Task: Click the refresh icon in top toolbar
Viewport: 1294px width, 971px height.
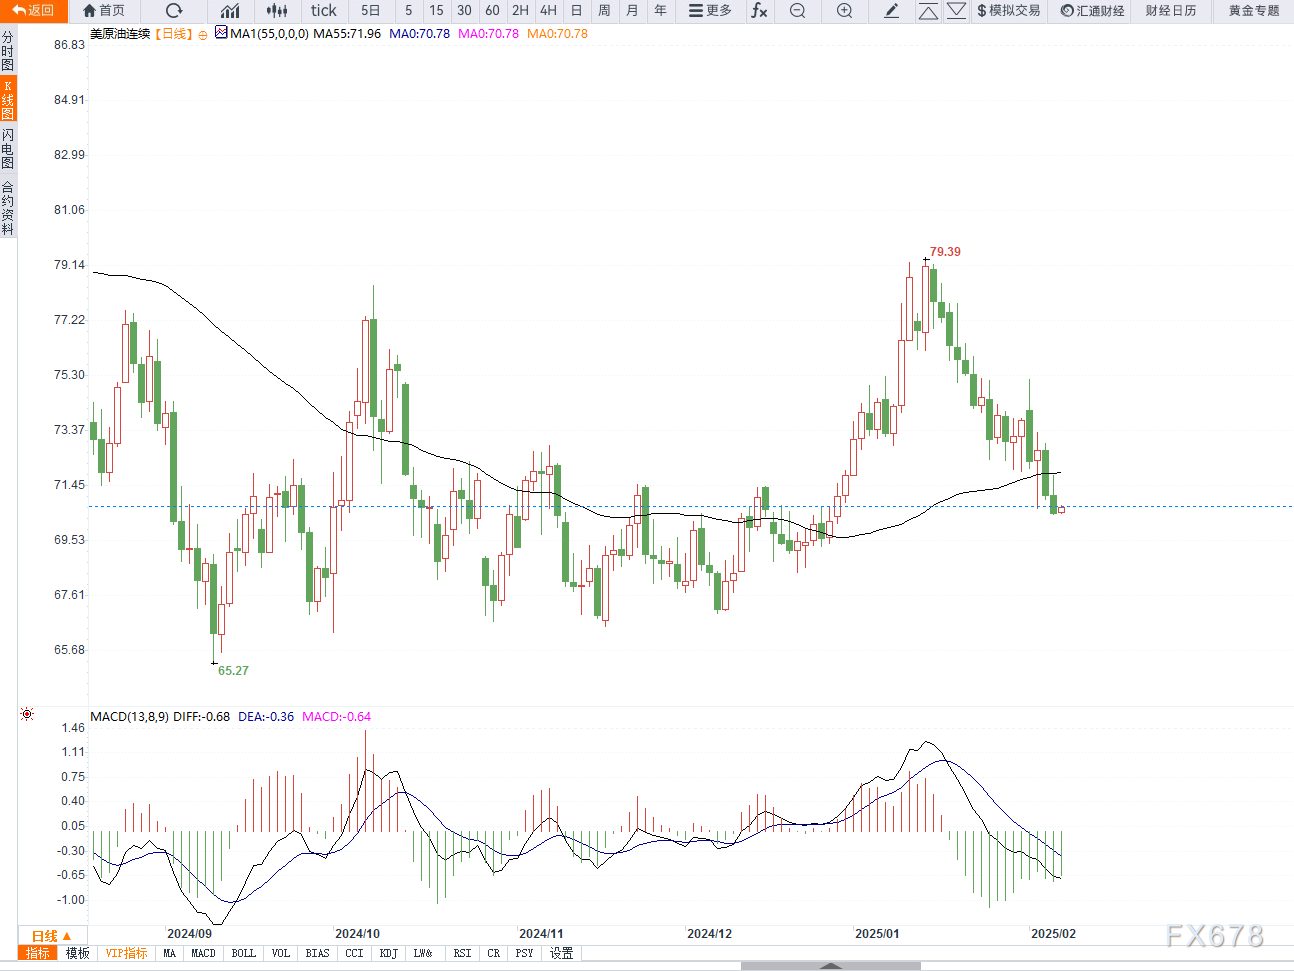Action: point(174,11)
